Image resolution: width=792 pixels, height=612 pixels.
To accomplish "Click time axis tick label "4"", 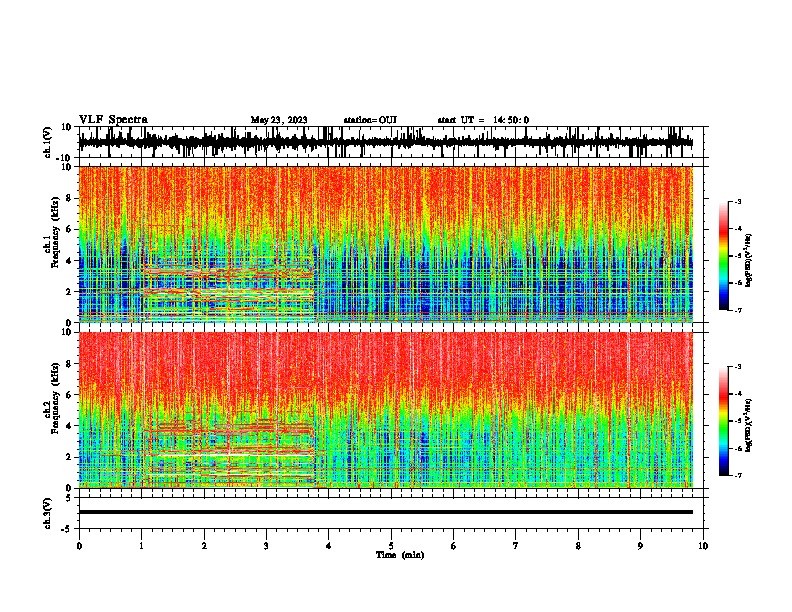I will click(x=329, y=546).
